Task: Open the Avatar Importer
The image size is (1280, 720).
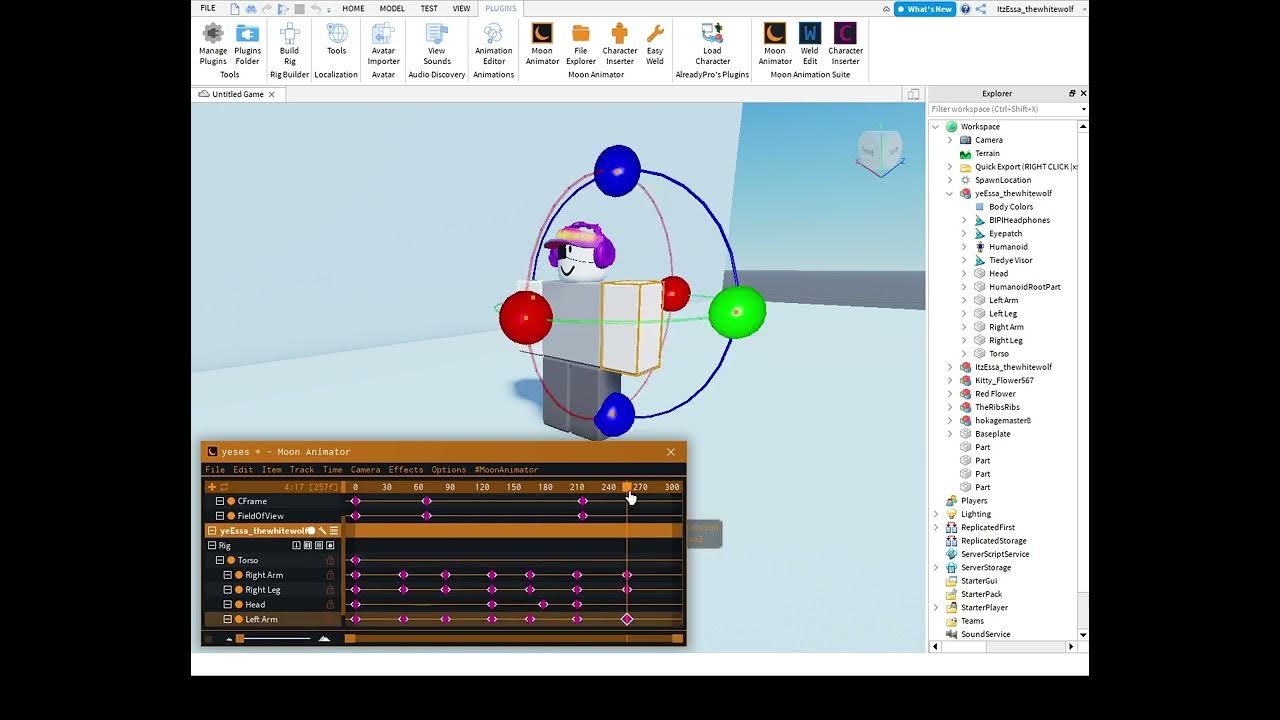Action: (383, 45)
